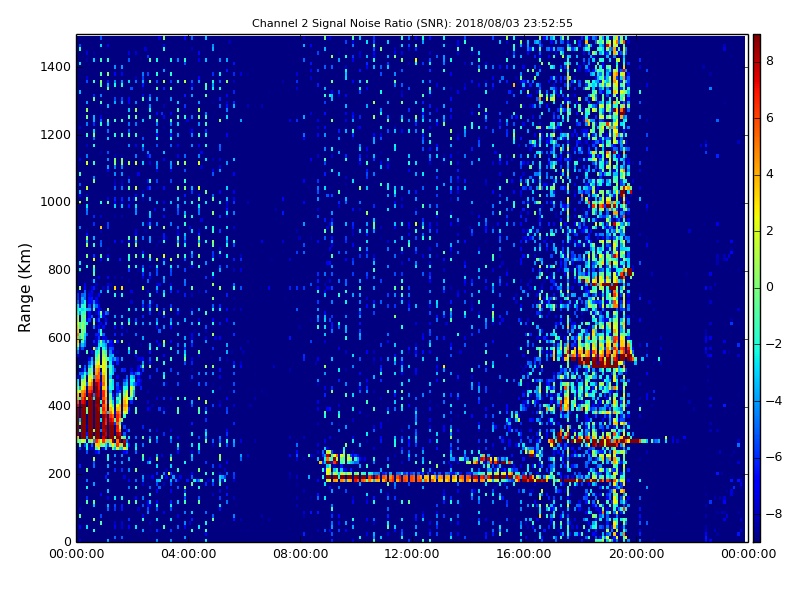Click the horizontal echo band near 200 km at noon
Viewport: 800px width, 600px height.
(420, 478)
